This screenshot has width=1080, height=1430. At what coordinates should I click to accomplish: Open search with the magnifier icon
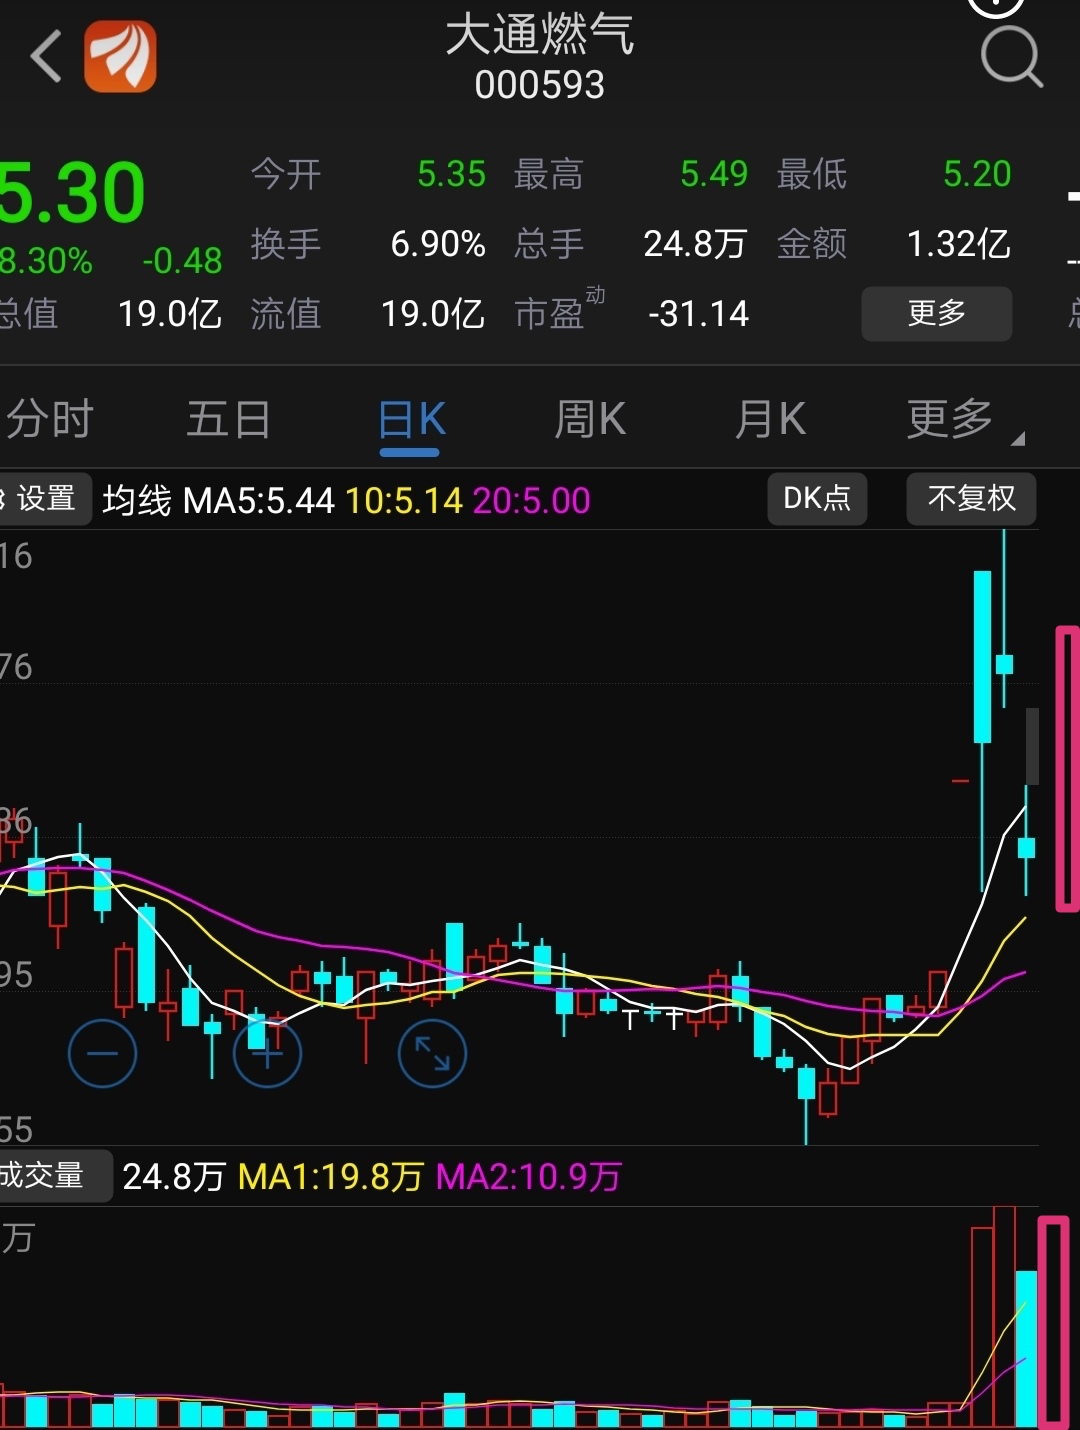click(1011, 57)
